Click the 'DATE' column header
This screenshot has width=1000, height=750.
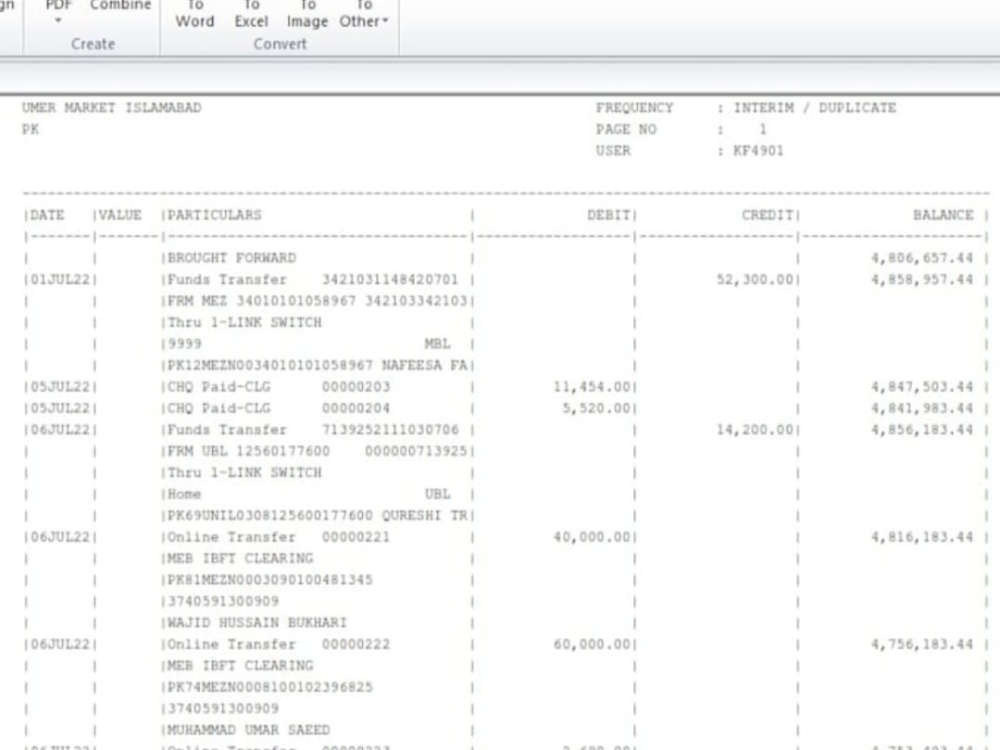pyautogui.click(x=47, y=215)
